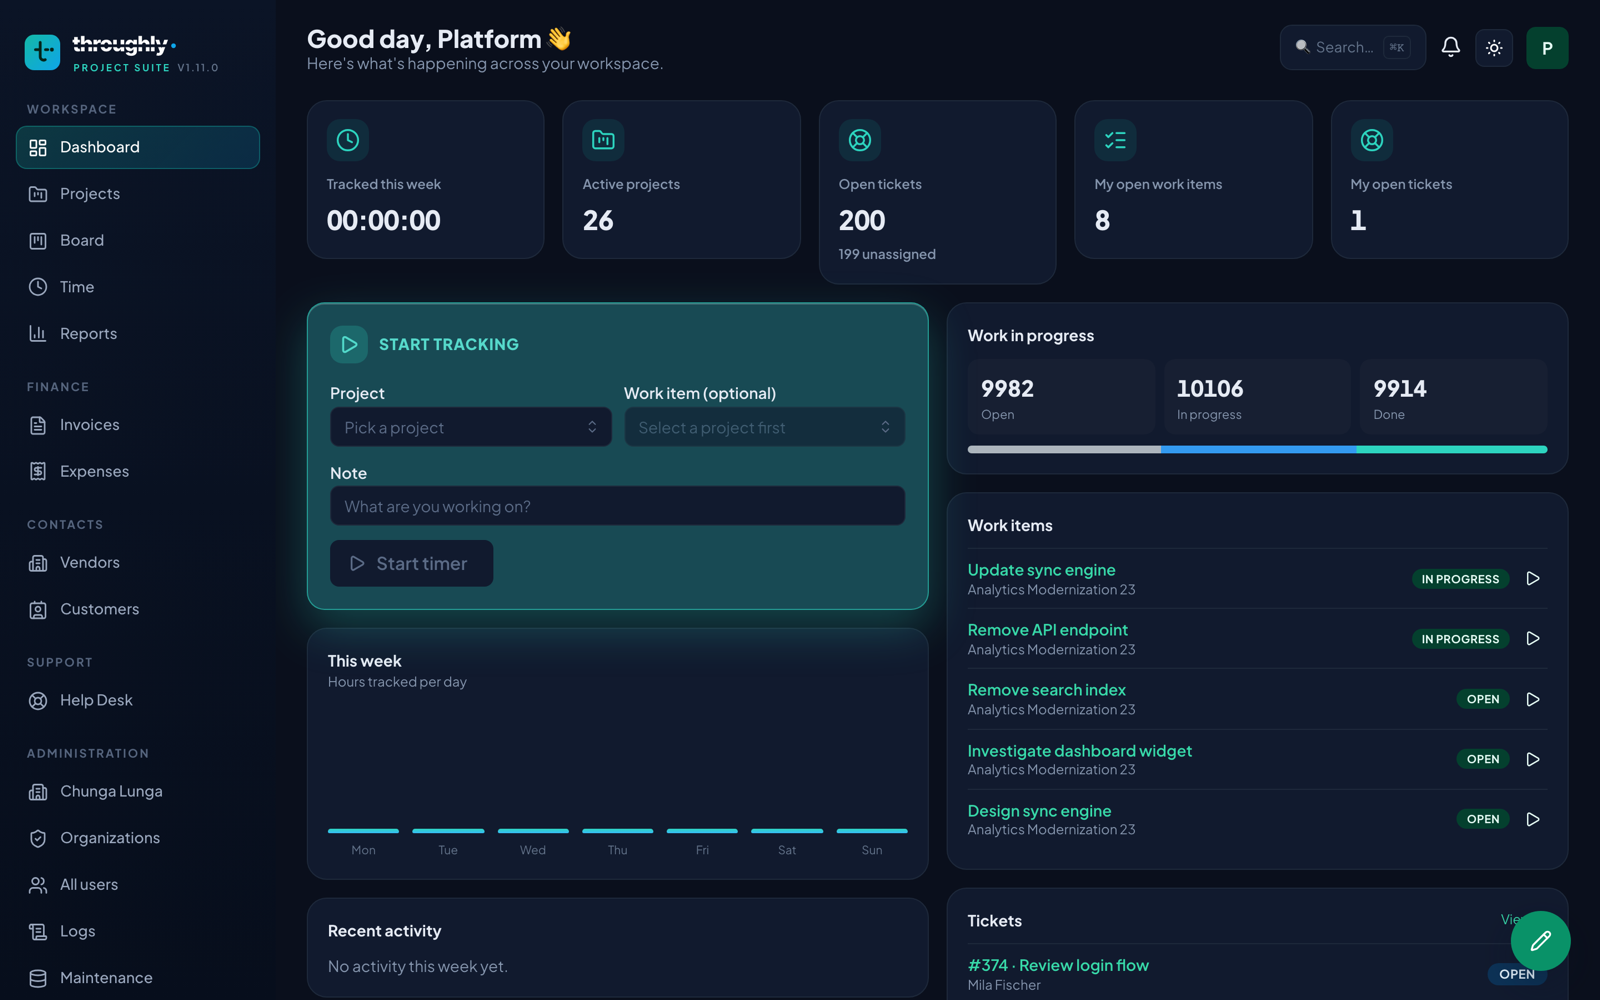
Task: Click the 10106 In progress stat tile
Action: [x=1257, y=397]
